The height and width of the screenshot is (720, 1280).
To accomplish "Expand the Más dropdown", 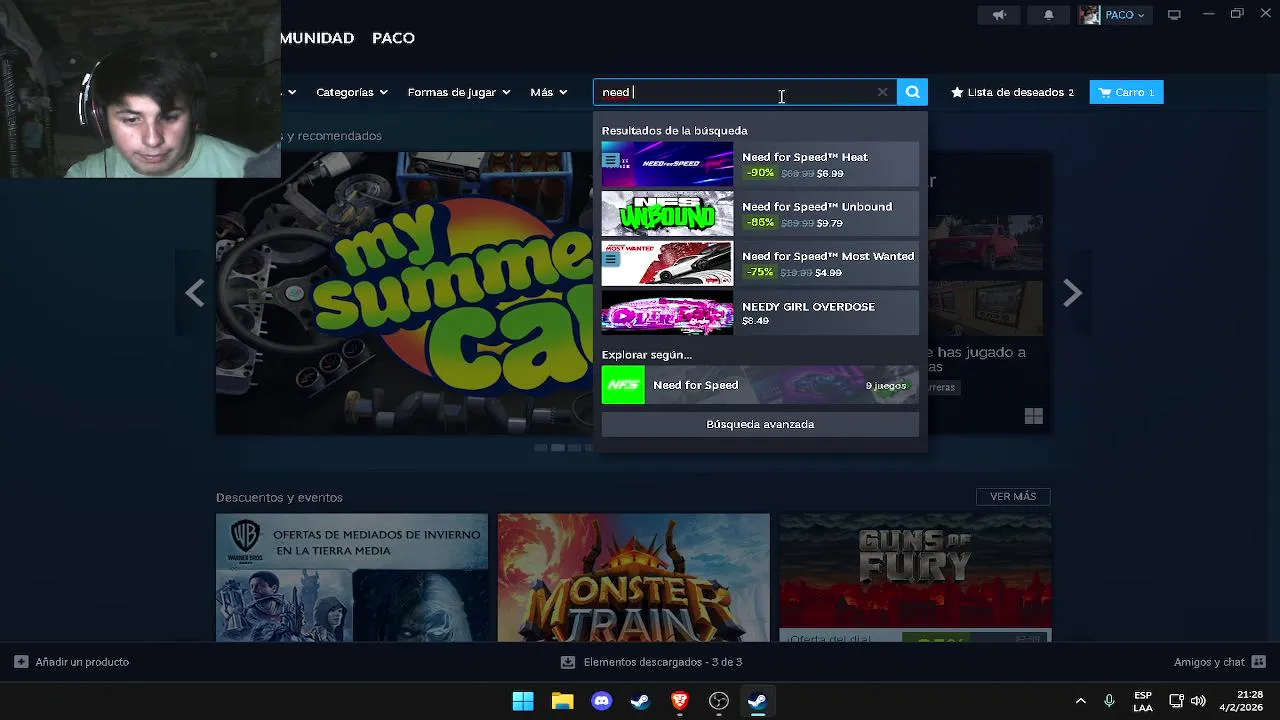I will 548,92.
